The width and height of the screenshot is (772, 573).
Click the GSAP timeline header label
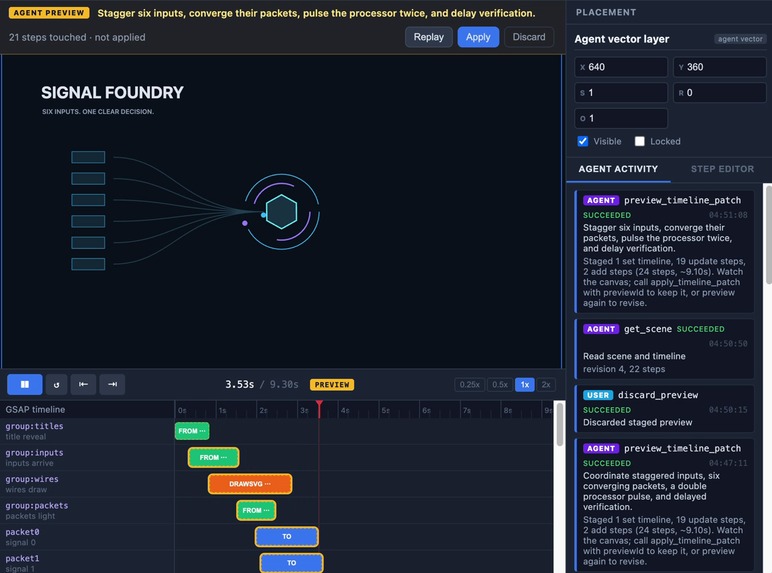(35, 410)
